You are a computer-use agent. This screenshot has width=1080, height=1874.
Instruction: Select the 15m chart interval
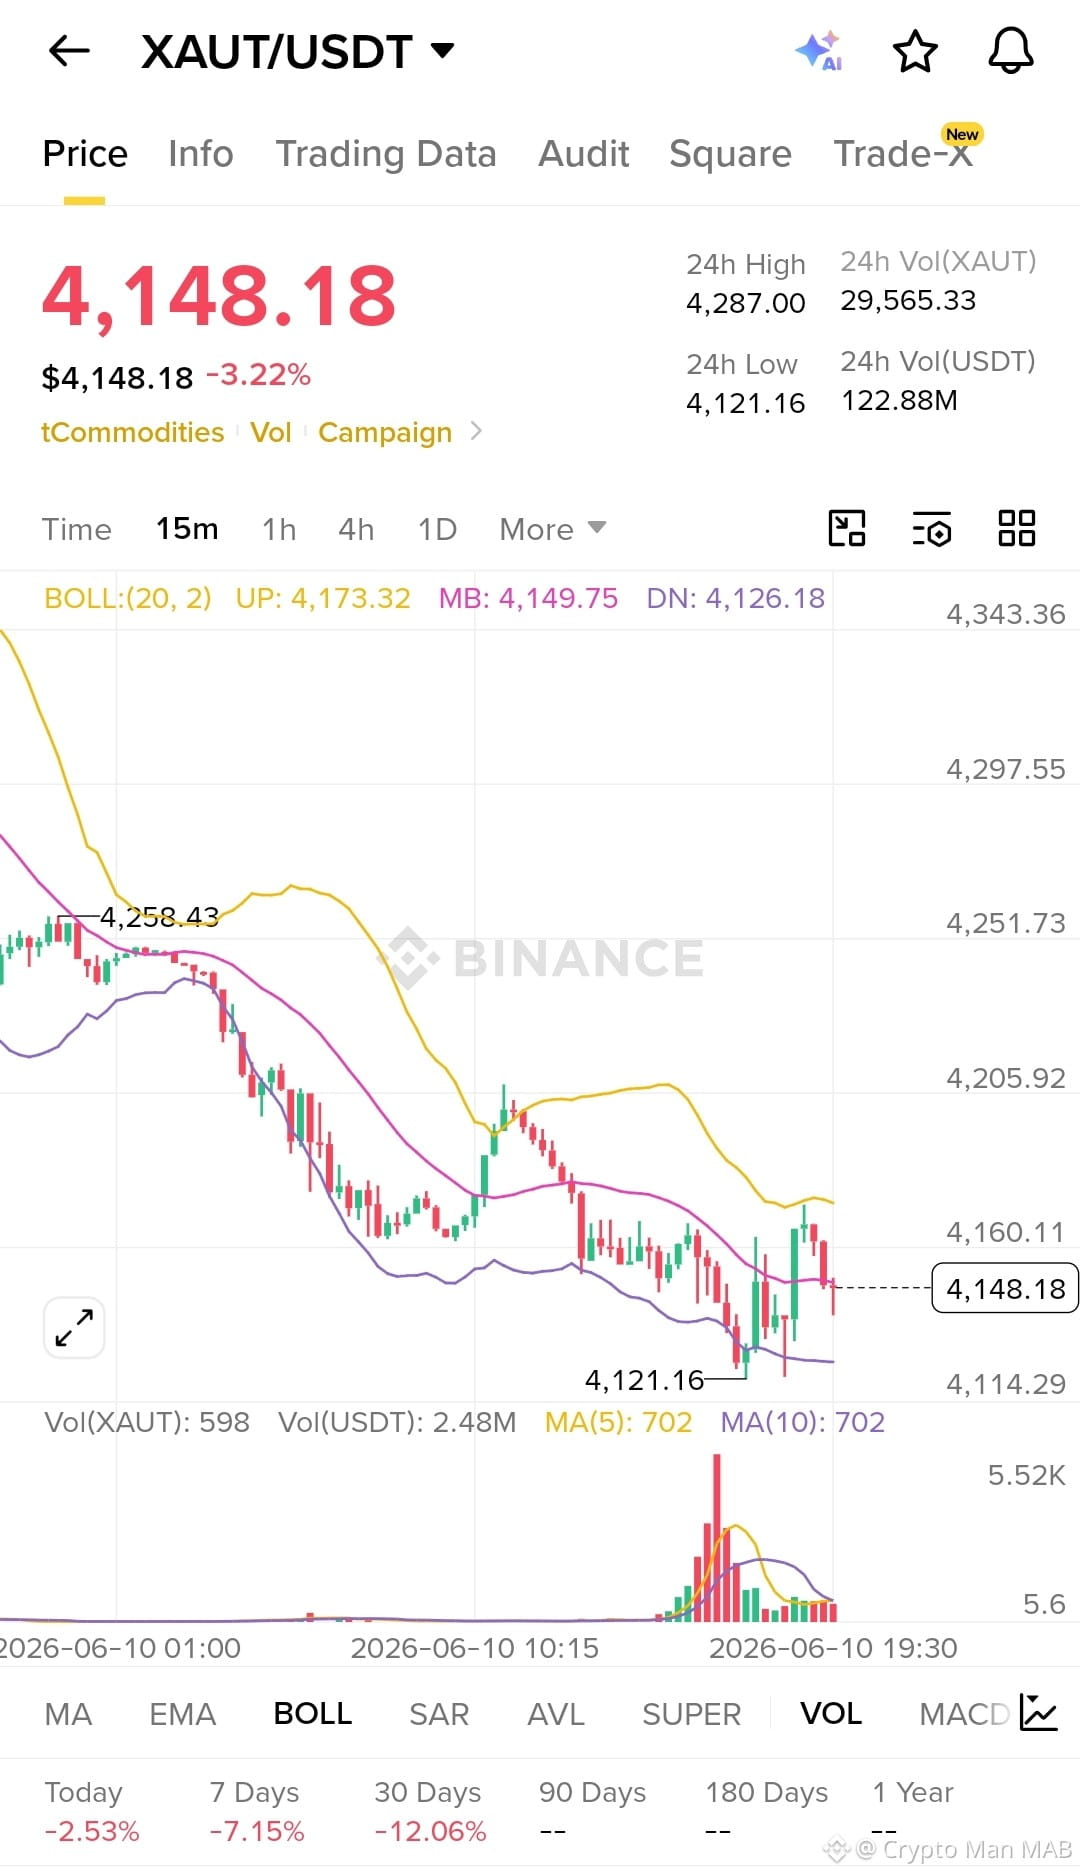tap(187, 529)
